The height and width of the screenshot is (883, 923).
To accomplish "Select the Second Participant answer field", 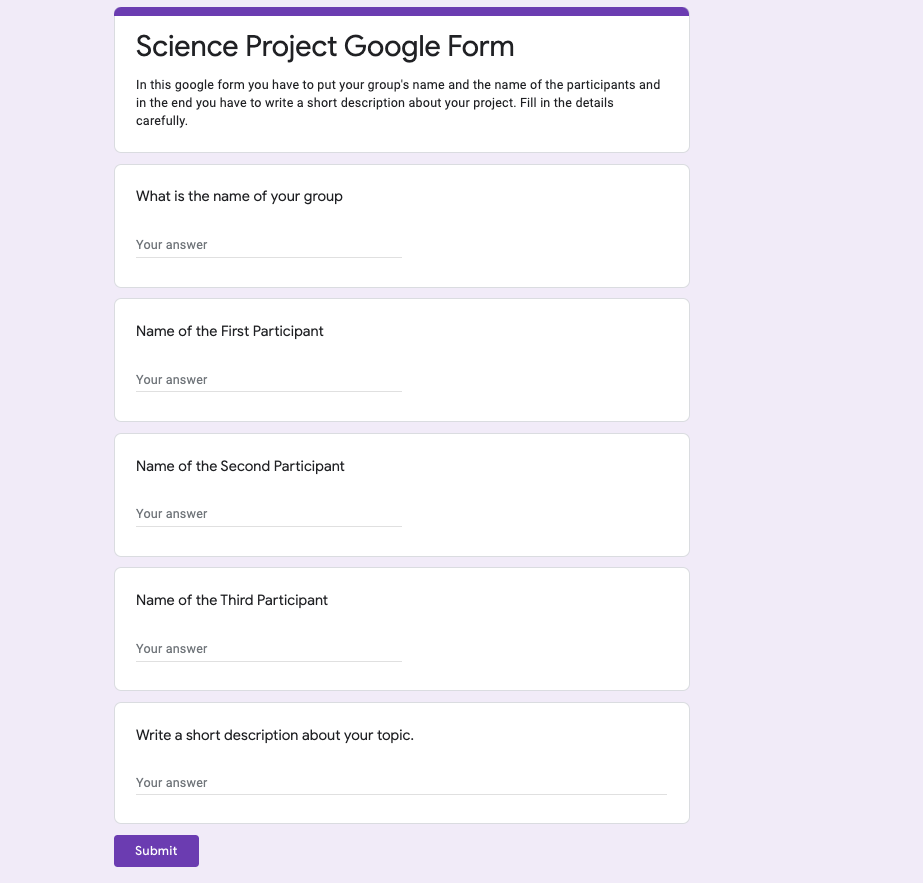I will (268, 514).
